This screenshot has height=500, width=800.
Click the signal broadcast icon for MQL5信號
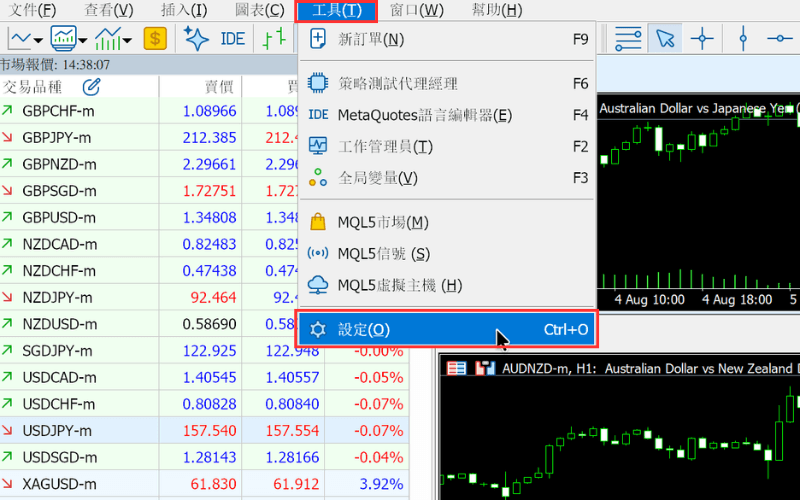click(318, 253)
